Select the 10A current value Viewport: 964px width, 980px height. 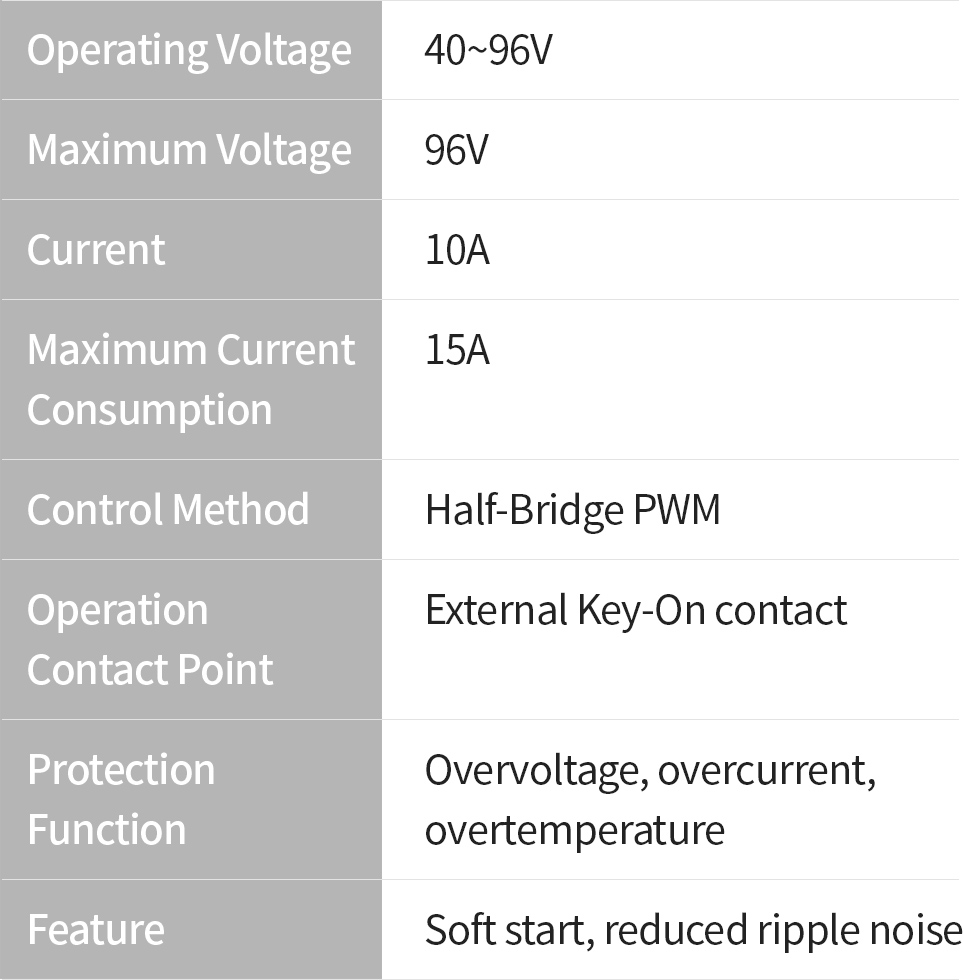(457, 250)
